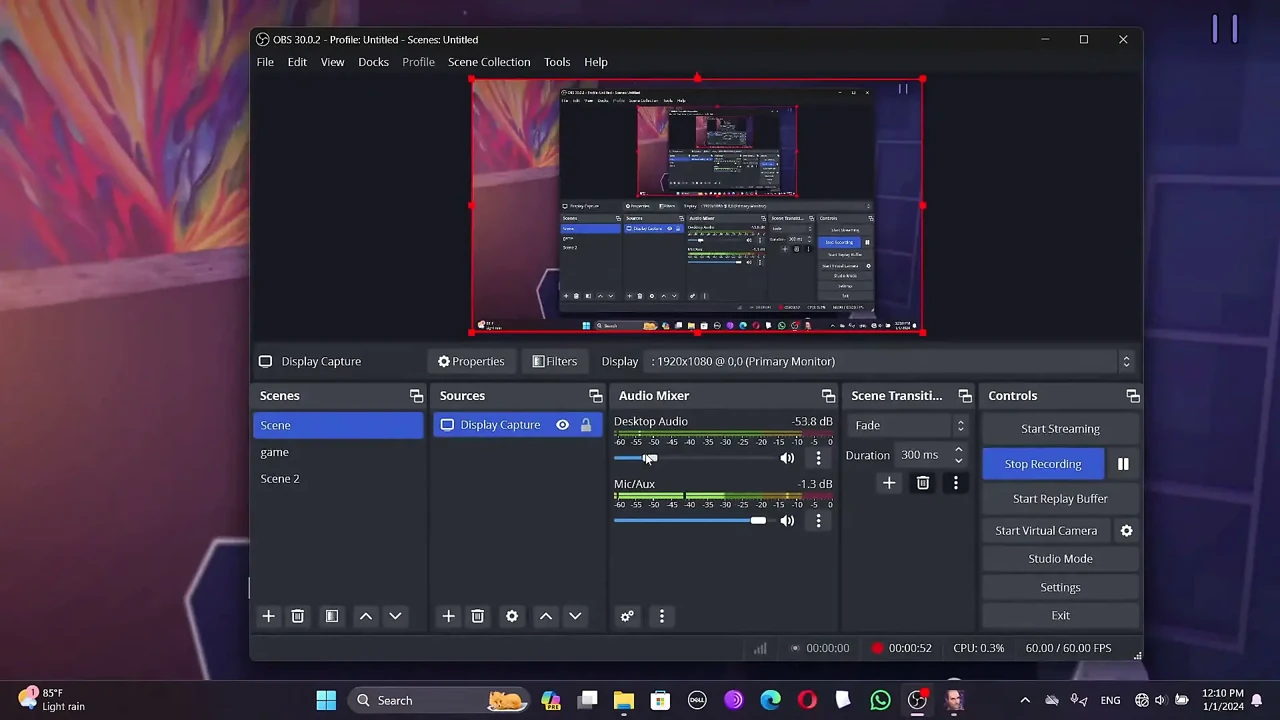
Task: Mute Desktop Audio speaker icon
Action: point(787,458)
